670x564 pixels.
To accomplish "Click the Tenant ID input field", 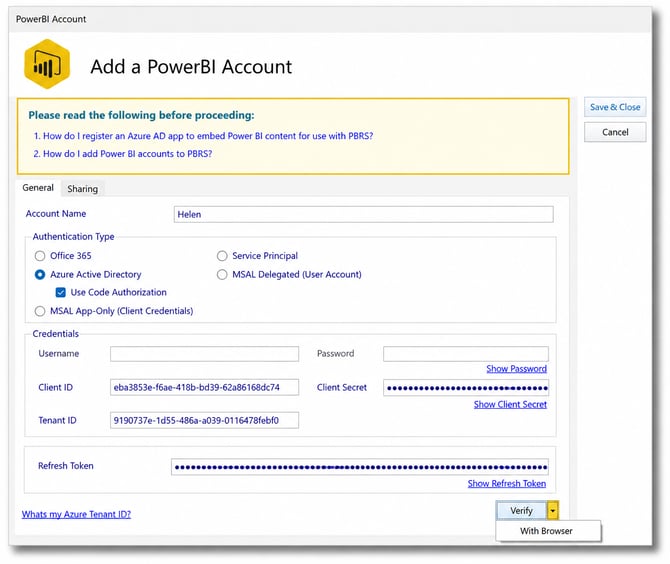I will 204,420.
